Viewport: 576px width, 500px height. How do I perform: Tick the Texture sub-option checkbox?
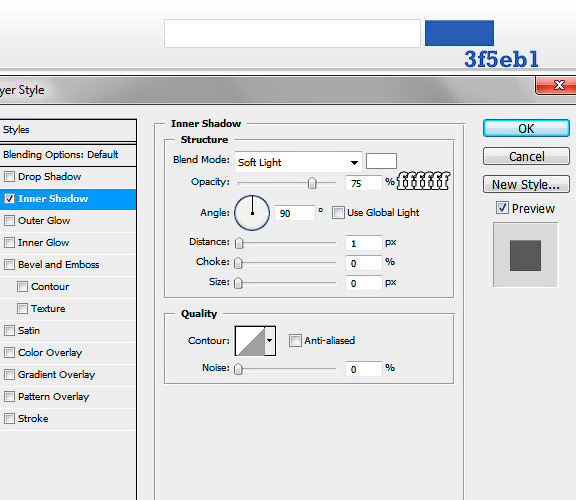click(x=22, y=309)
